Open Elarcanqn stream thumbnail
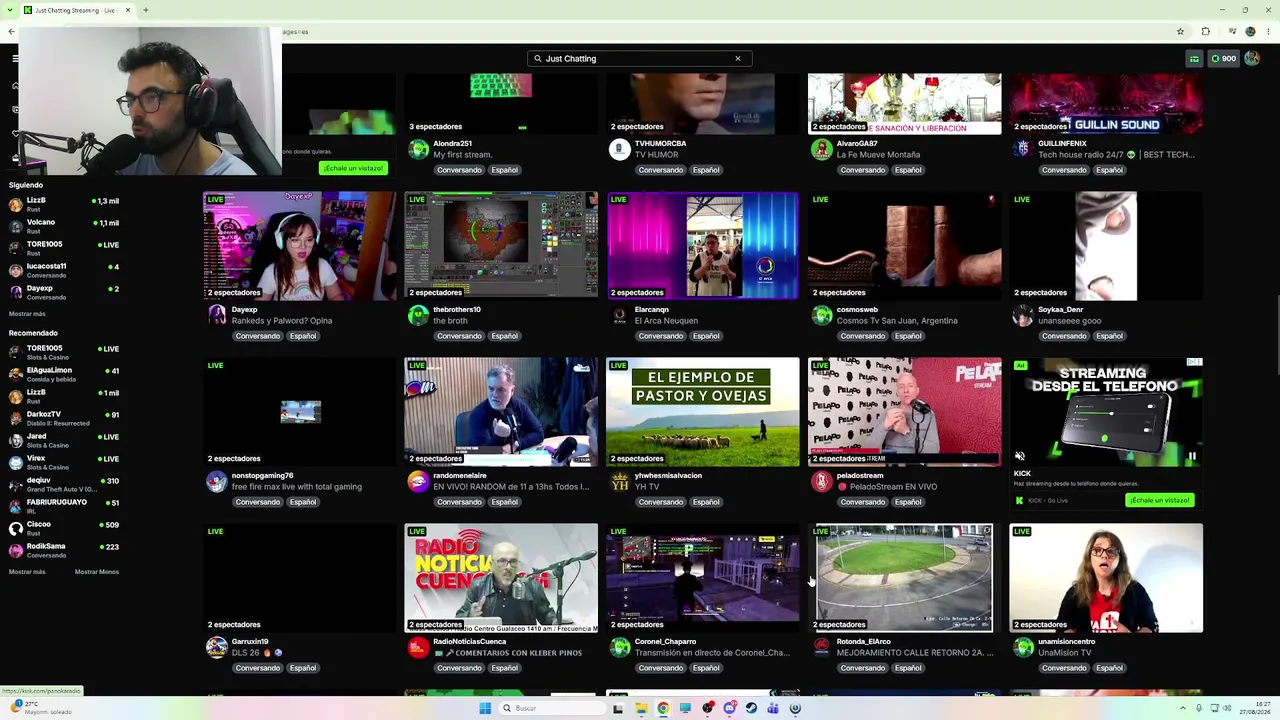Image resolution: width=1280 pixels, height=720 pixels. (x=703, y=246)
